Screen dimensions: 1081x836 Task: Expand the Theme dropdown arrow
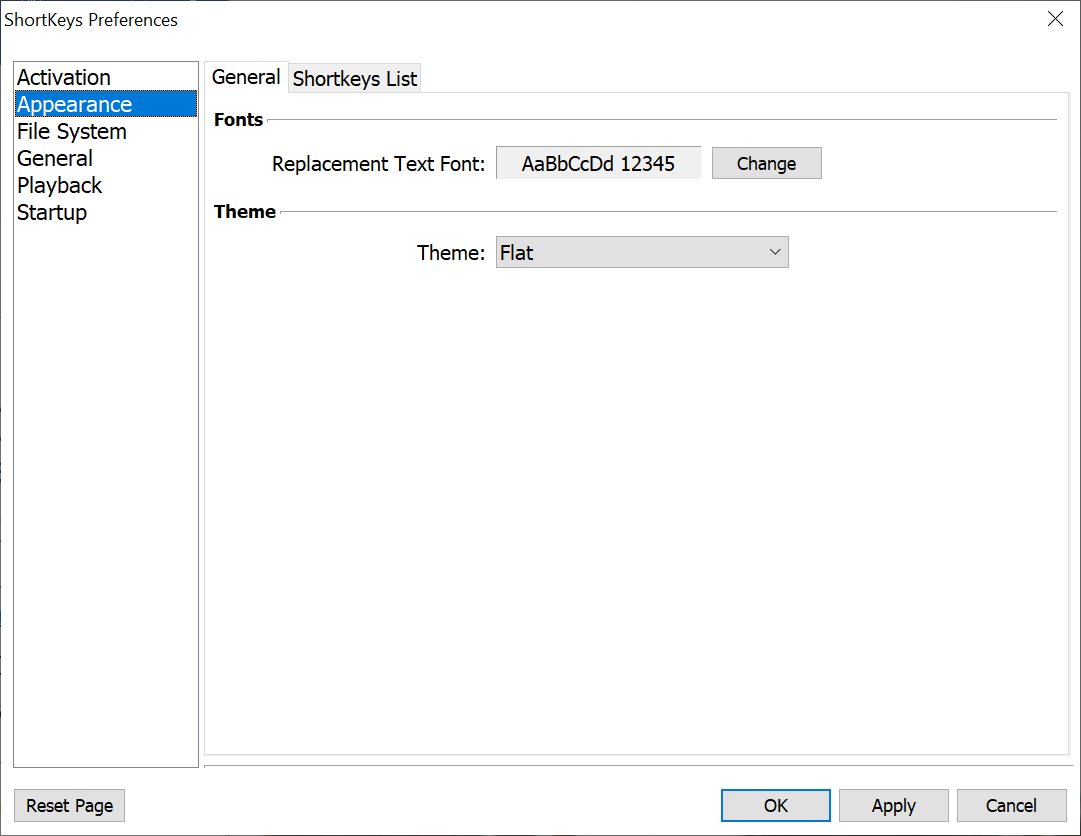pyautogui.click(x=775, y=253)
